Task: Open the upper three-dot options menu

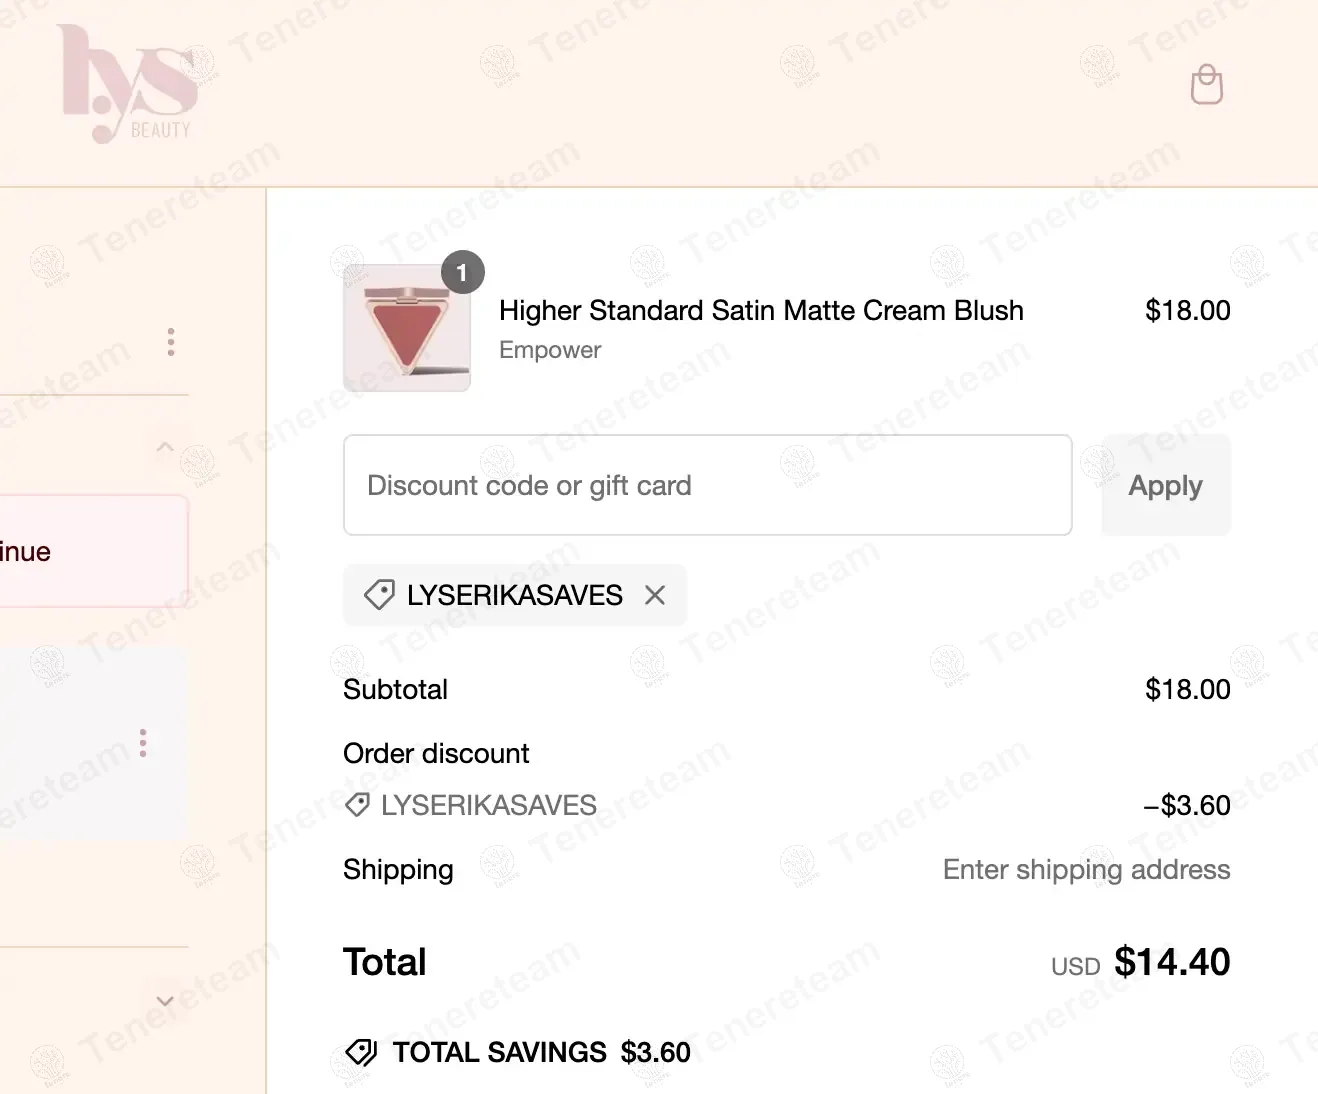Action: click(x=171, y=342)
